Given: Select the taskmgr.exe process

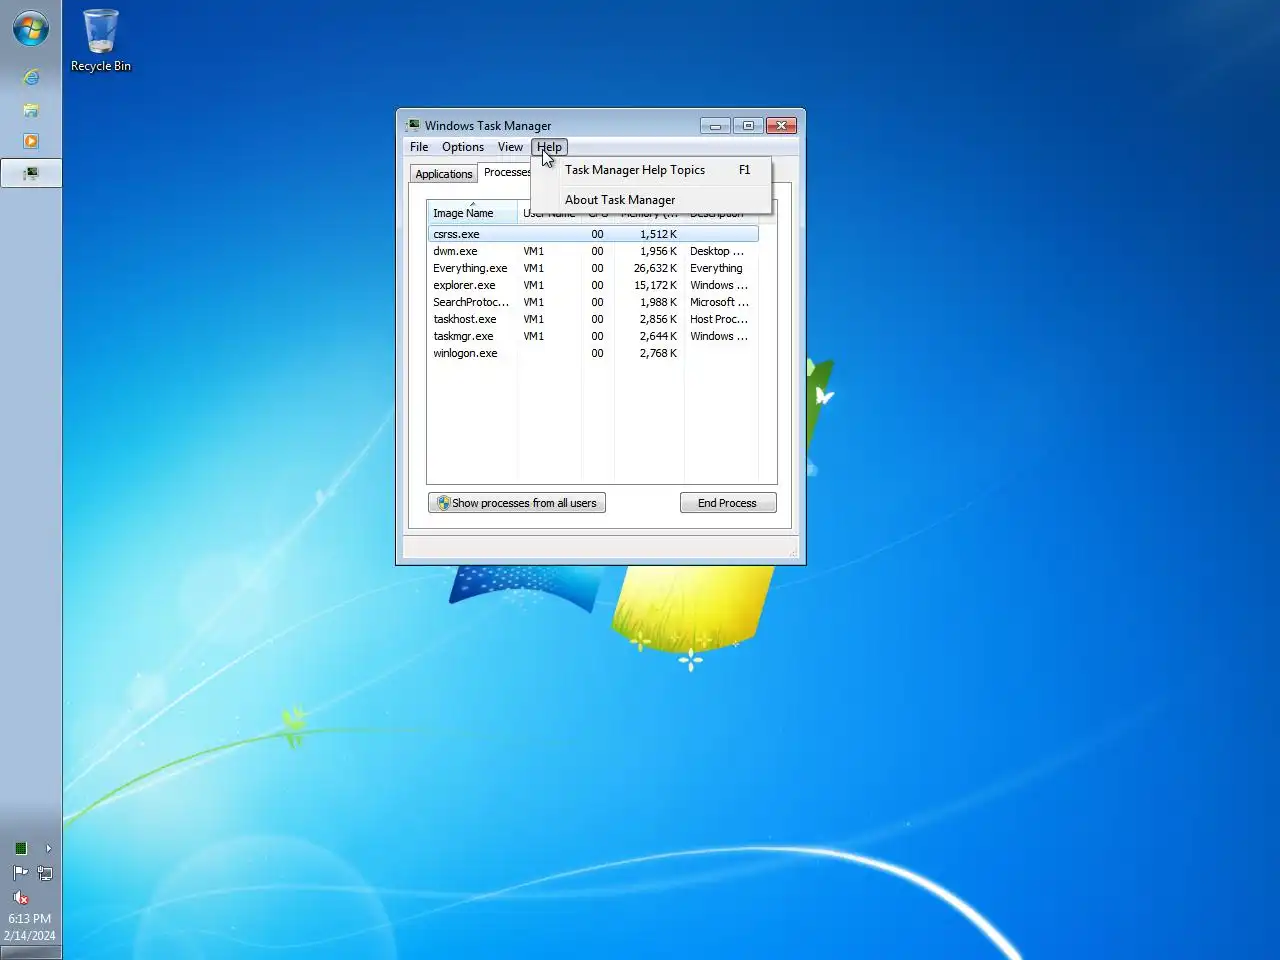Looking at the screenshot, I should pyautogui.click(x=593, y=336).
